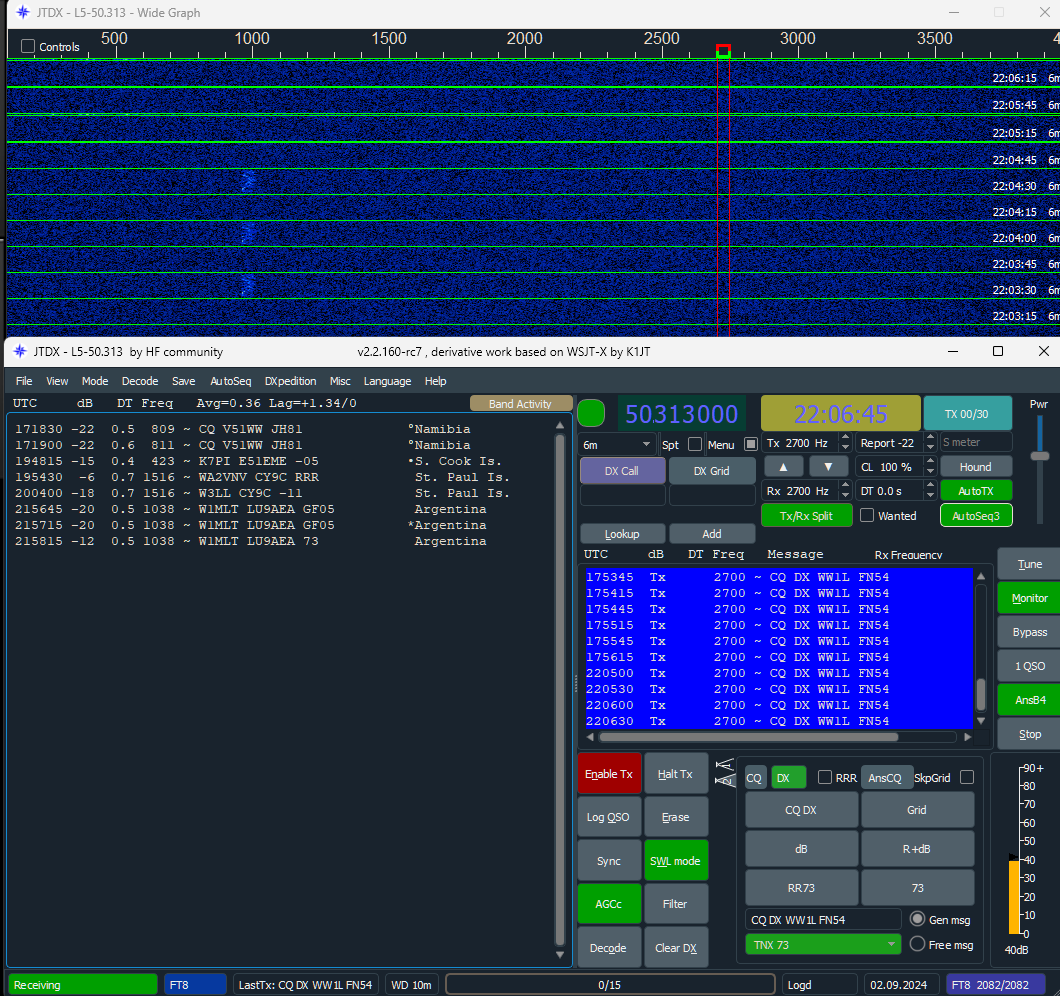Screen dimensions: 1060x996
Task: Click the Erase button
Action: click(x=675, y=817)
